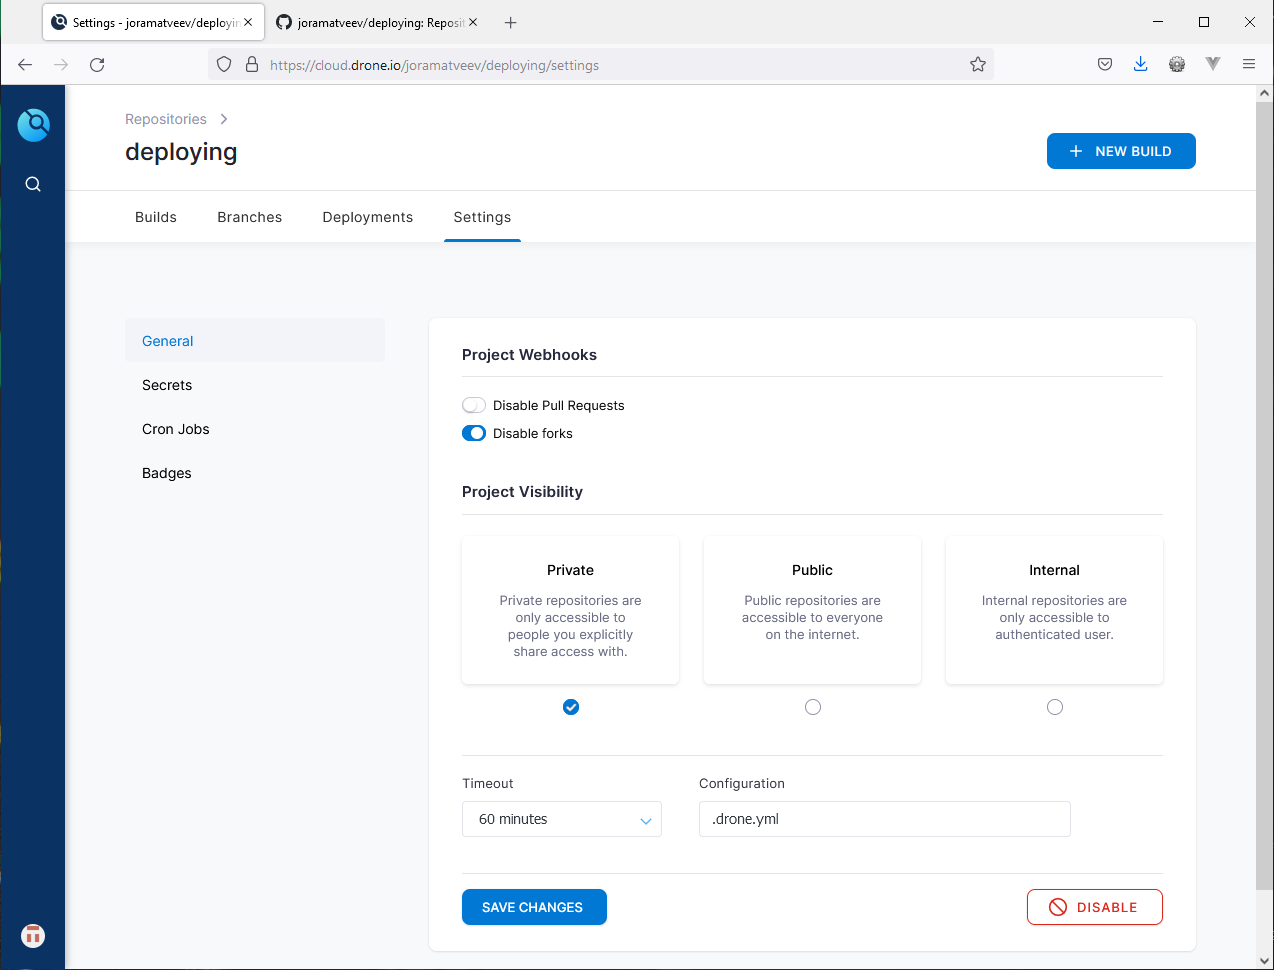
Task: Click the scrollbar down arrow
Action: 1264,961
